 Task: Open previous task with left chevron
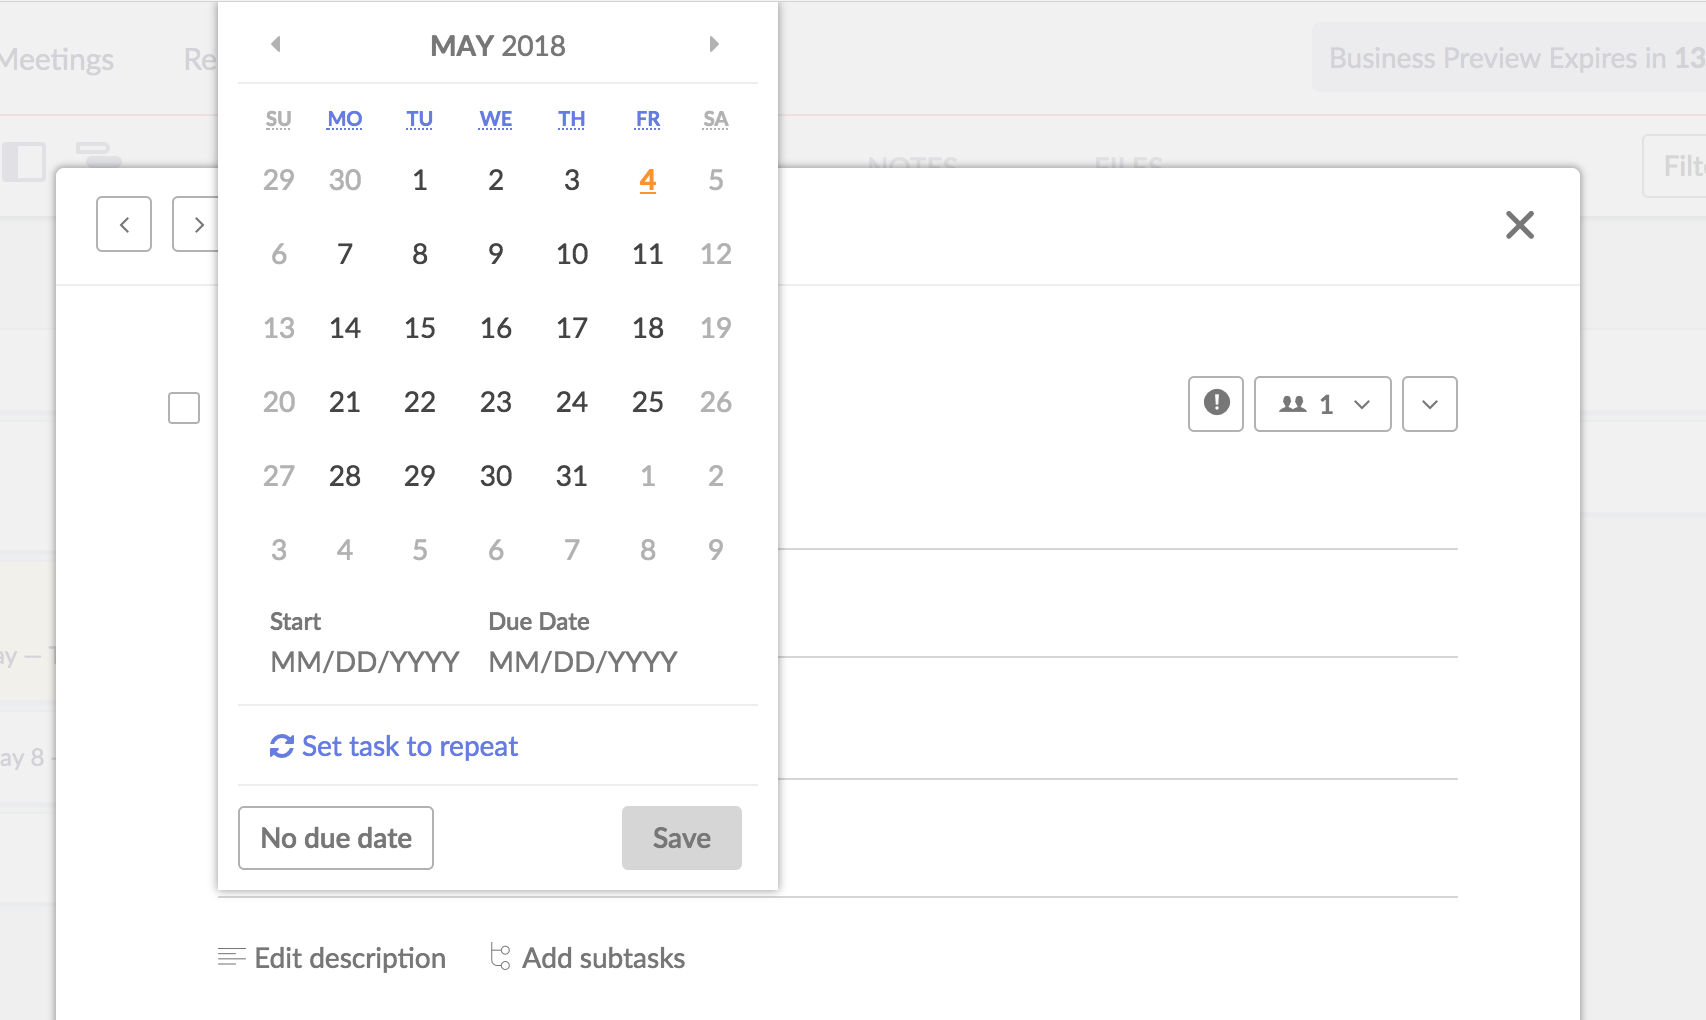click(124, 224)
